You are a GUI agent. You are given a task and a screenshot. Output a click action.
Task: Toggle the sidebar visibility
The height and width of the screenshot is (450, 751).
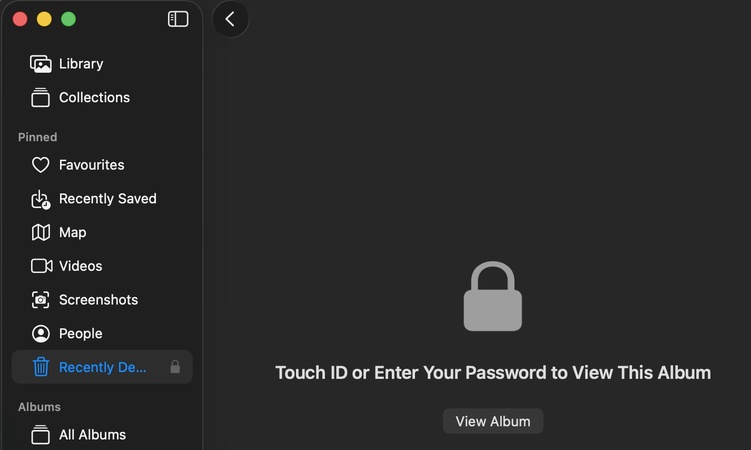178,19
